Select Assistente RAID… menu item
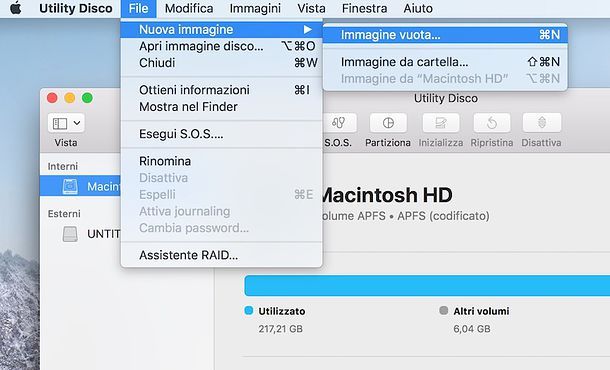The image size is (610, 370). [221, 255]
